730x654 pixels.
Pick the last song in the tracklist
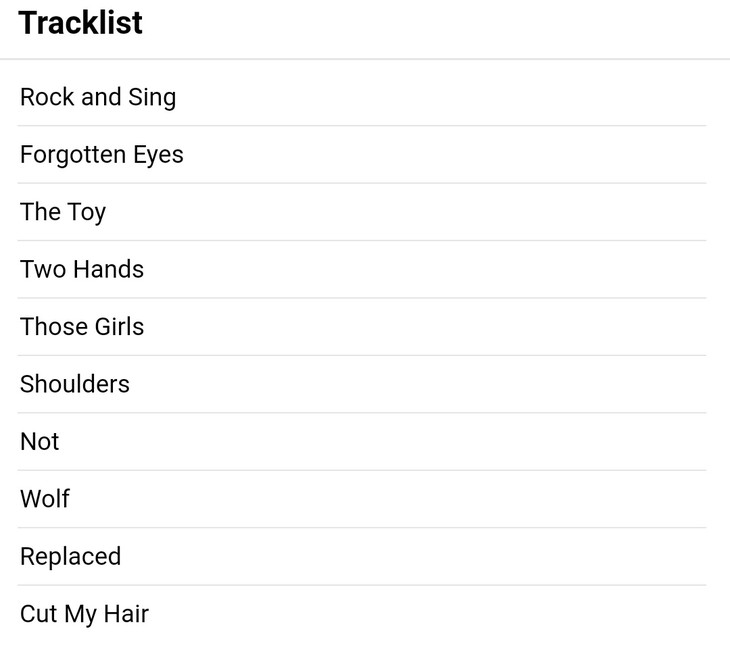tap(84, 614)
